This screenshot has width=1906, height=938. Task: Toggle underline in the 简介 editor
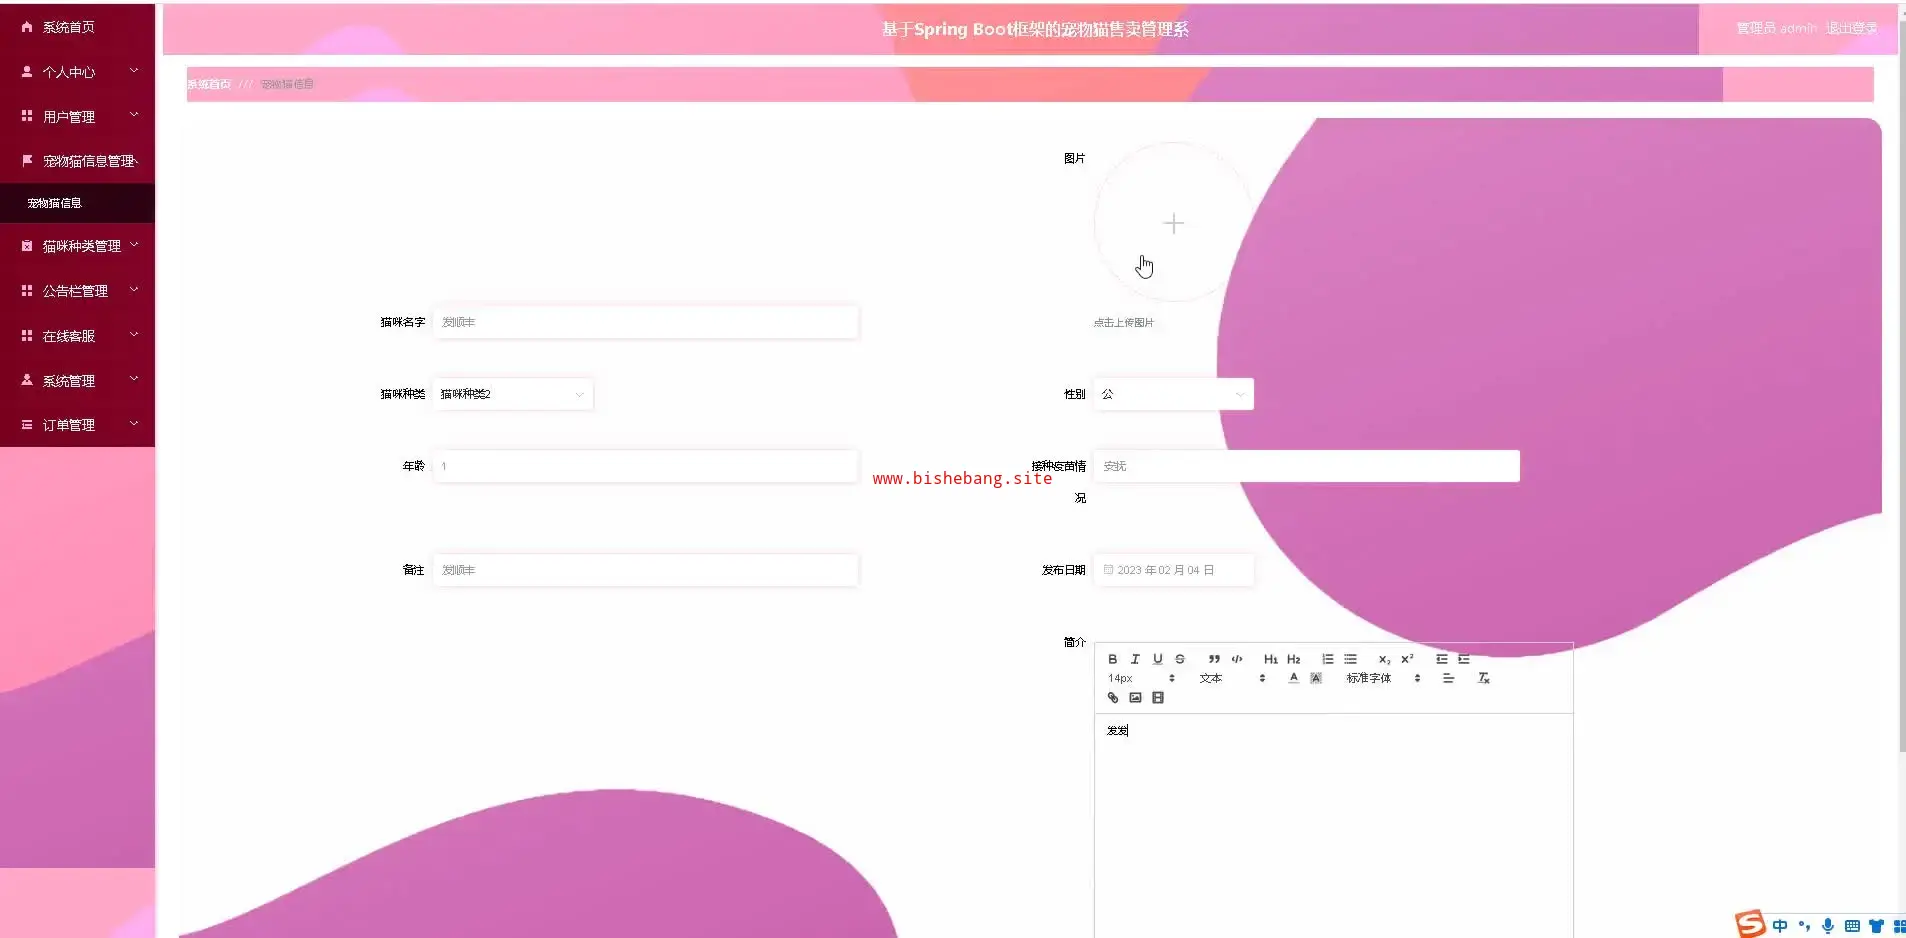coord(1157,659)
